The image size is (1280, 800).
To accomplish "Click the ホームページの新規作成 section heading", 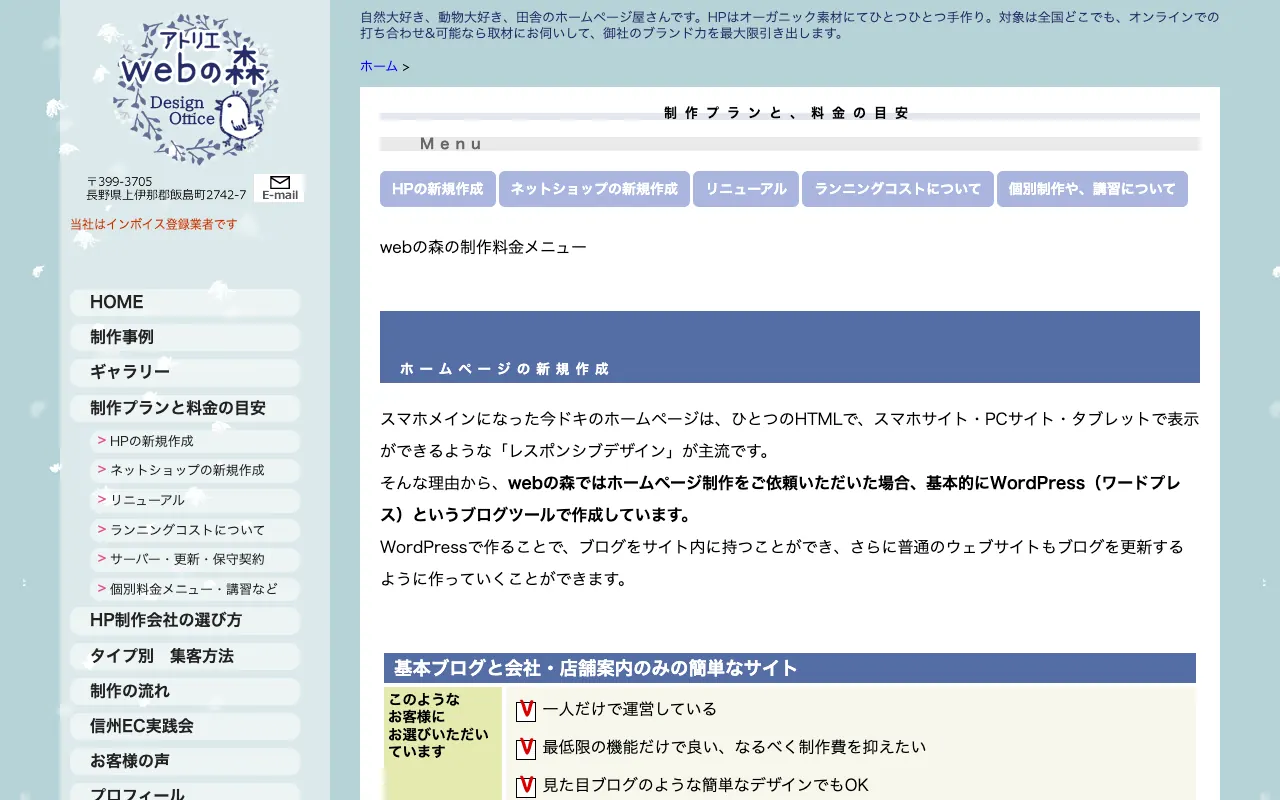I will pyautogui.click(x=790, y=347).
